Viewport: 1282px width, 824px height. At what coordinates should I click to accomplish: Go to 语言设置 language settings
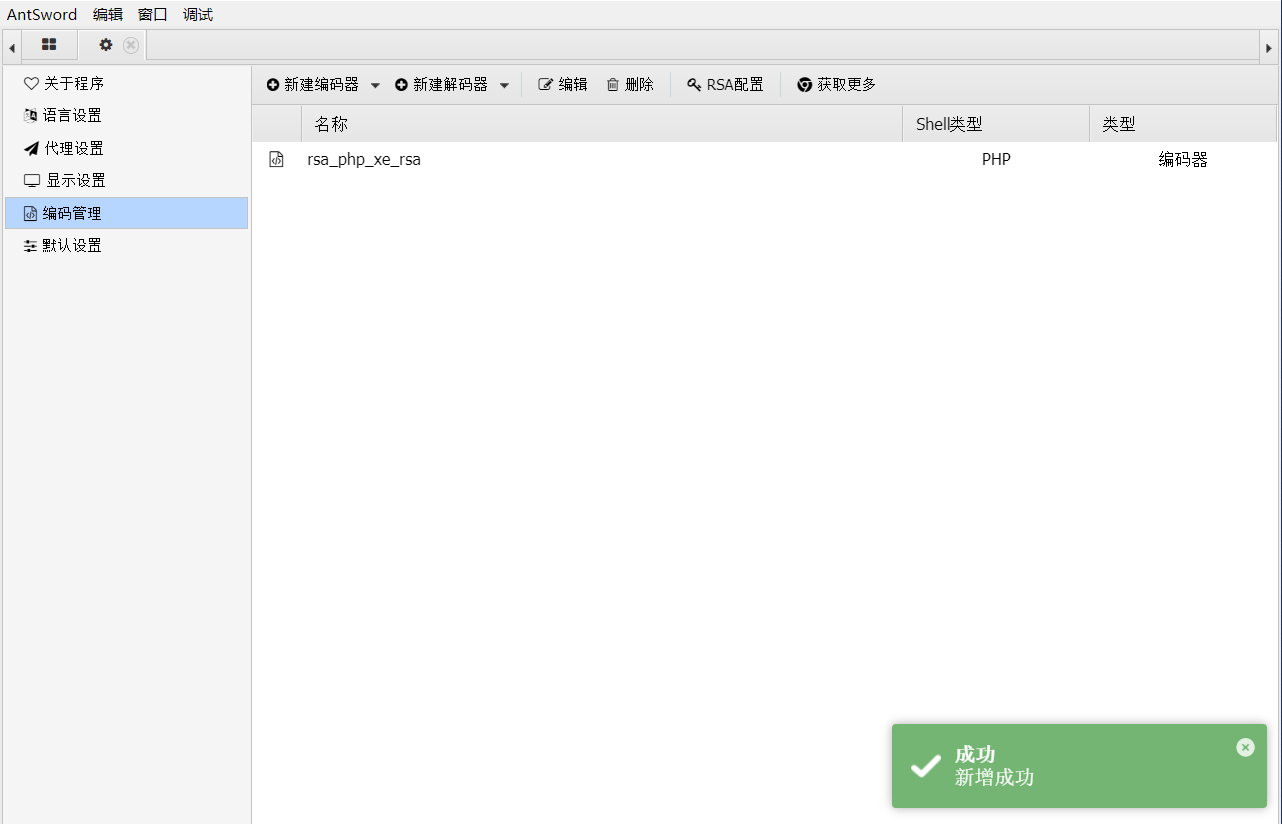126,116
